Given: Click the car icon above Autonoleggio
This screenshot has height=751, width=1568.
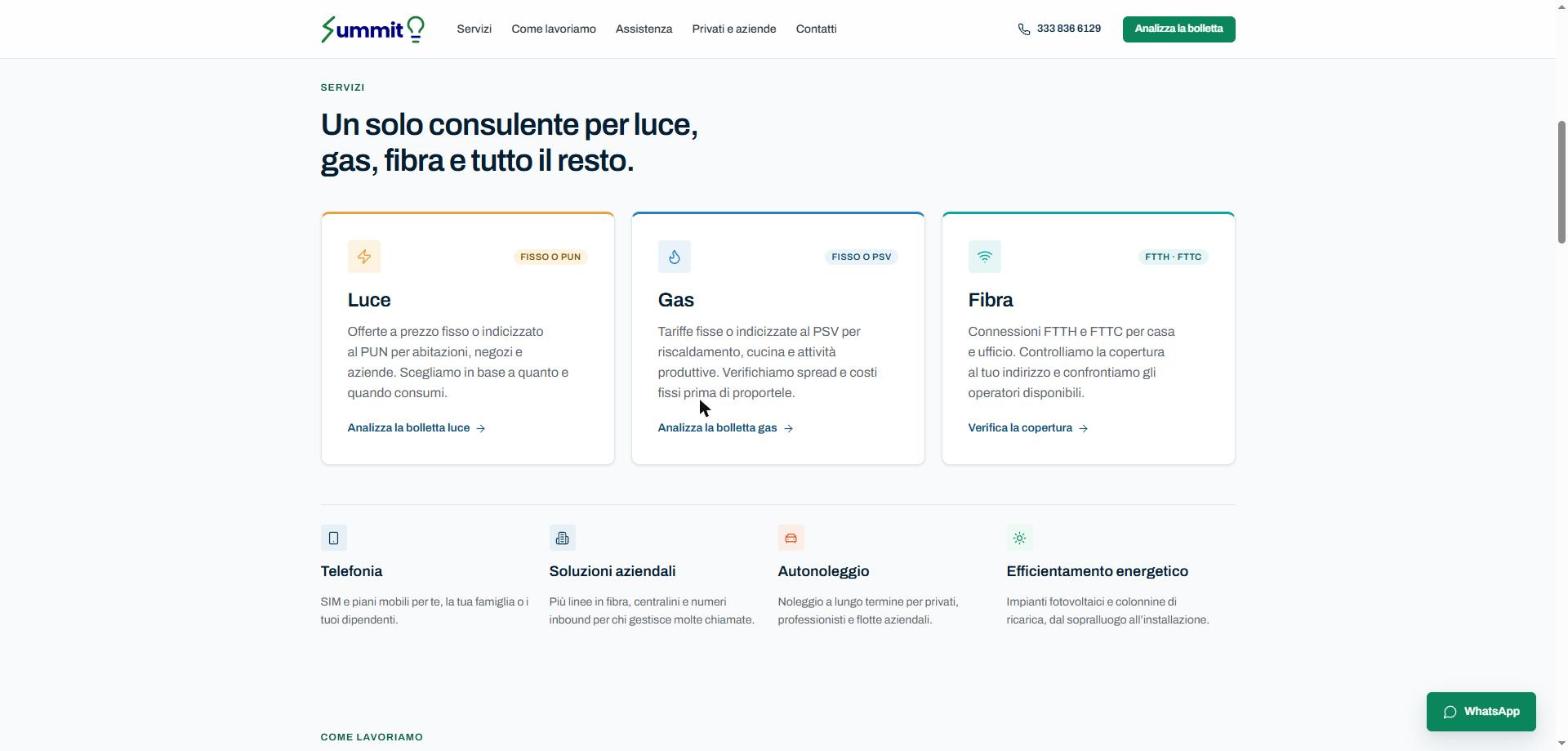Looking at the screenshot, I should click(x=790, y=538).
